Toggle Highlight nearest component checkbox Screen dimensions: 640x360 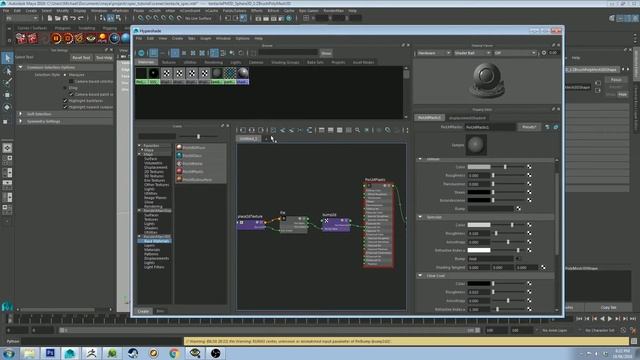[65, 107]
